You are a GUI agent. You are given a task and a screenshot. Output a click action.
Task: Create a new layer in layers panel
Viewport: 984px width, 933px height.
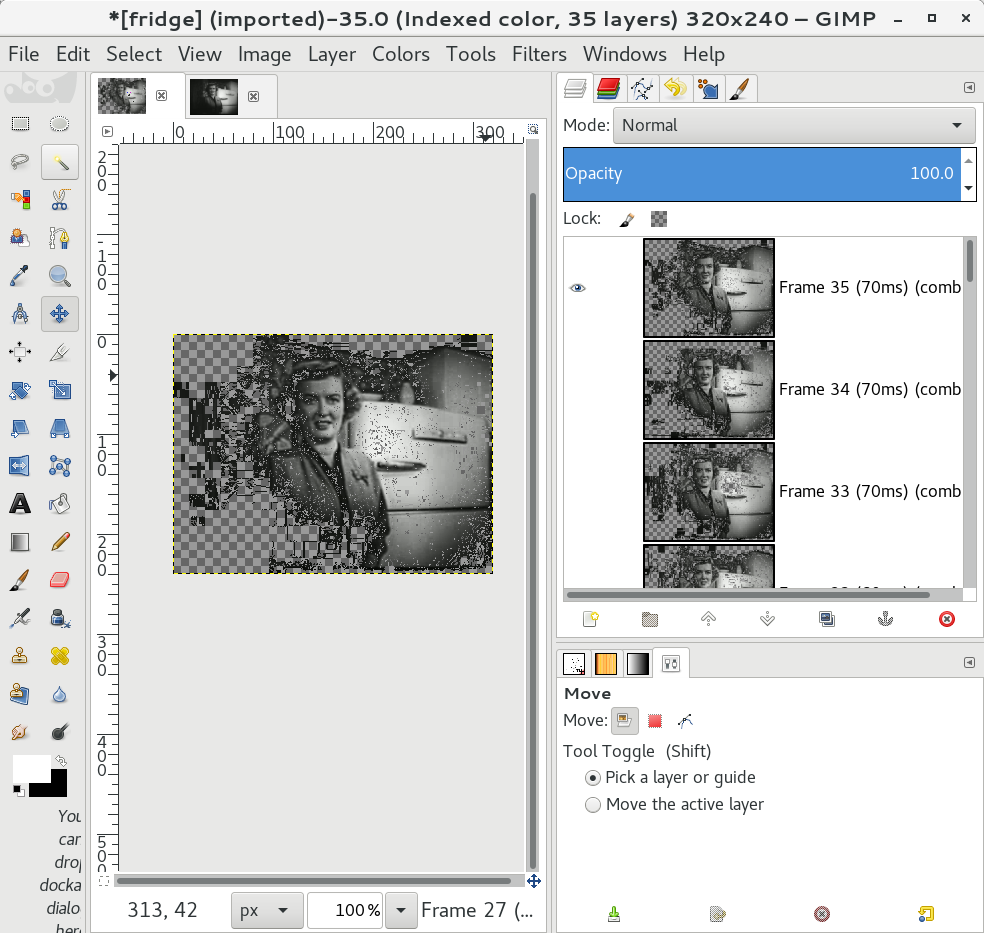[590, 619]
